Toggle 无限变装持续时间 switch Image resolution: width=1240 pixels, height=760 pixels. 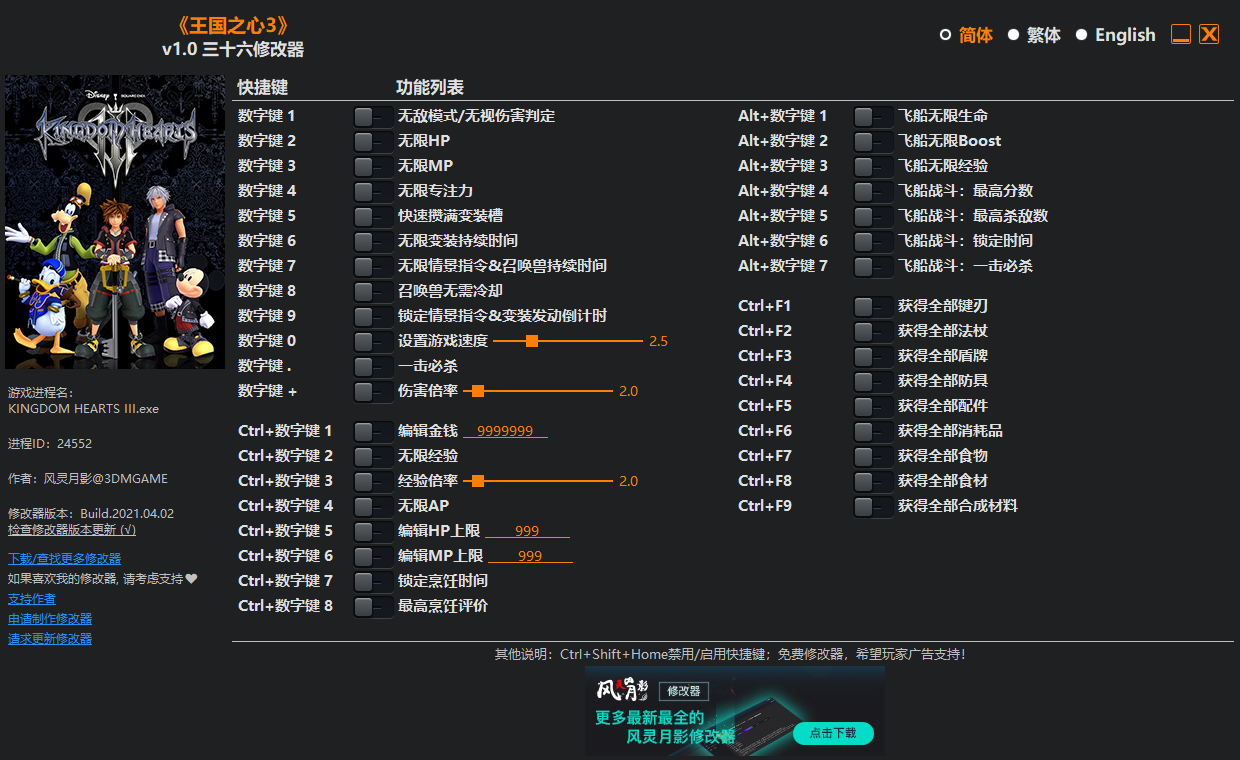pos(373,241)
